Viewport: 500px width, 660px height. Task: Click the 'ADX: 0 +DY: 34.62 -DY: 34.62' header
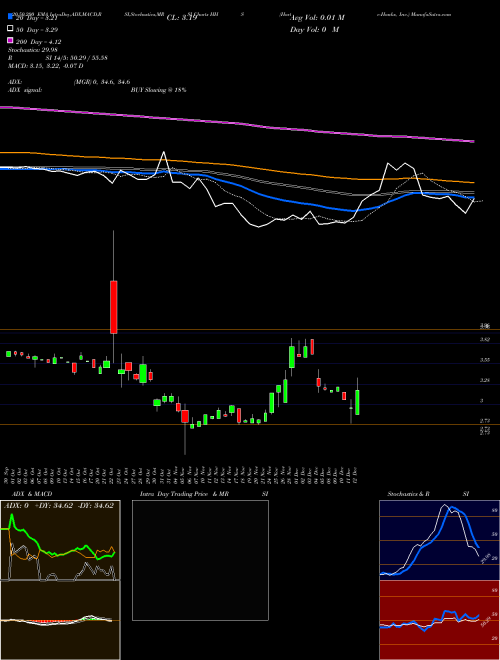click(59, 506)
